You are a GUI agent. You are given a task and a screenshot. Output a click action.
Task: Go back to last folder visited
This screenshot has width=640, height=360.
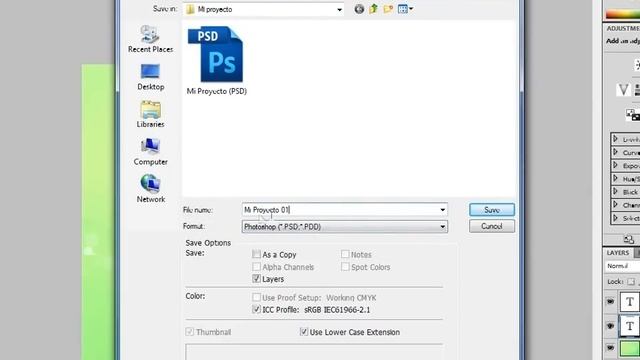(x=359, y=9)
